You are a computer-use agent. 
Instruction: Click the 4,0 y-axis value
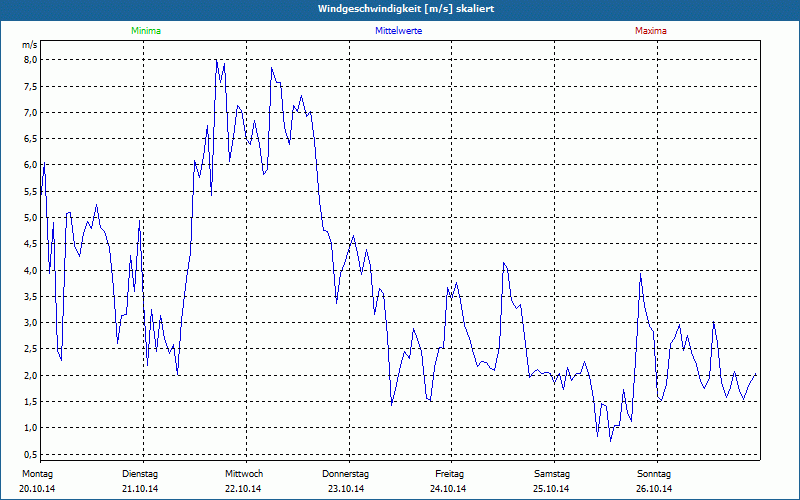coord(31,270)
